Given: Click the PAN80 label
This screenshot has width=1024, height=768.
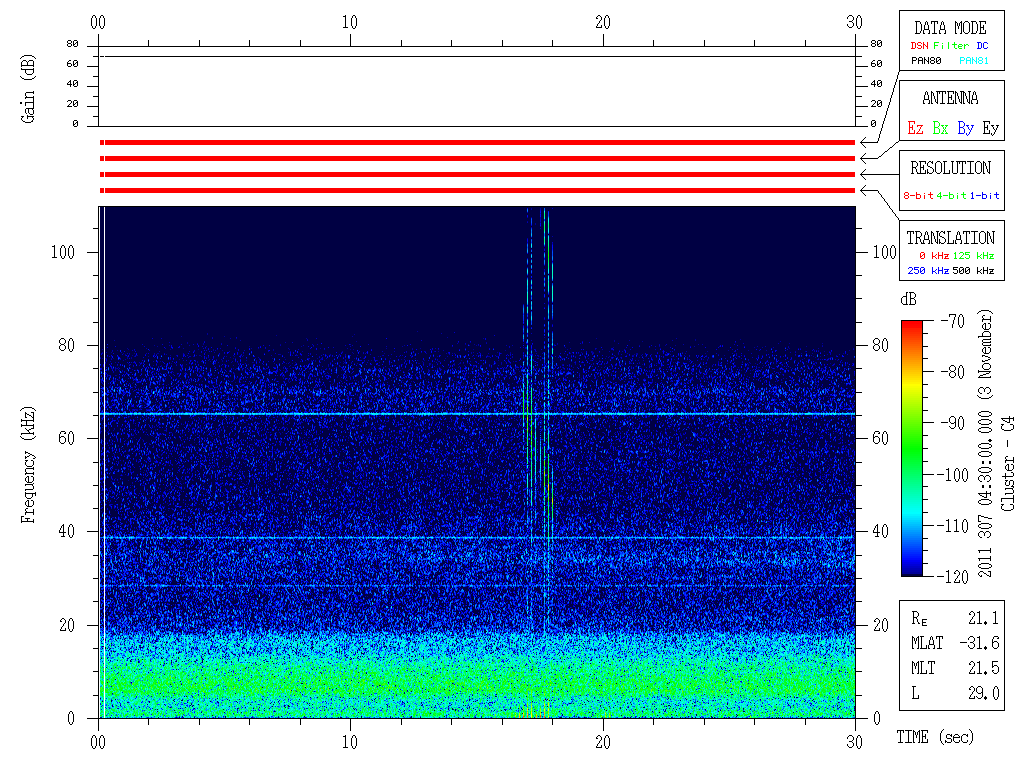Looking at the screenshot, I should click(926, 61).
